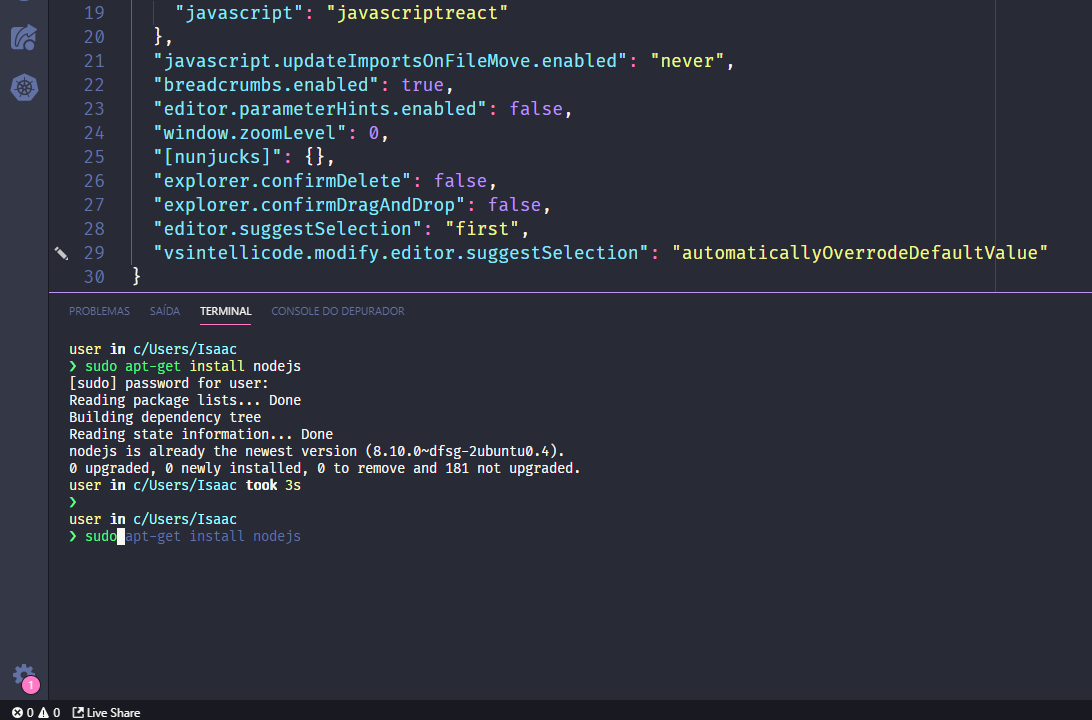Click the "window.zoomLevel" setting key
The width and height of the screenshot is (1092, 720).
click(x=249, y=133)
